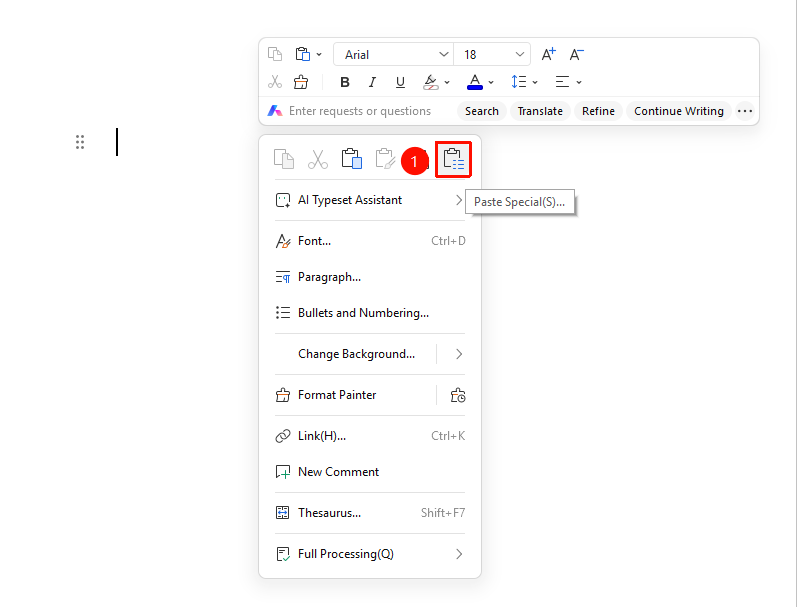Select Format Painter in the context menu

(355, 395)
